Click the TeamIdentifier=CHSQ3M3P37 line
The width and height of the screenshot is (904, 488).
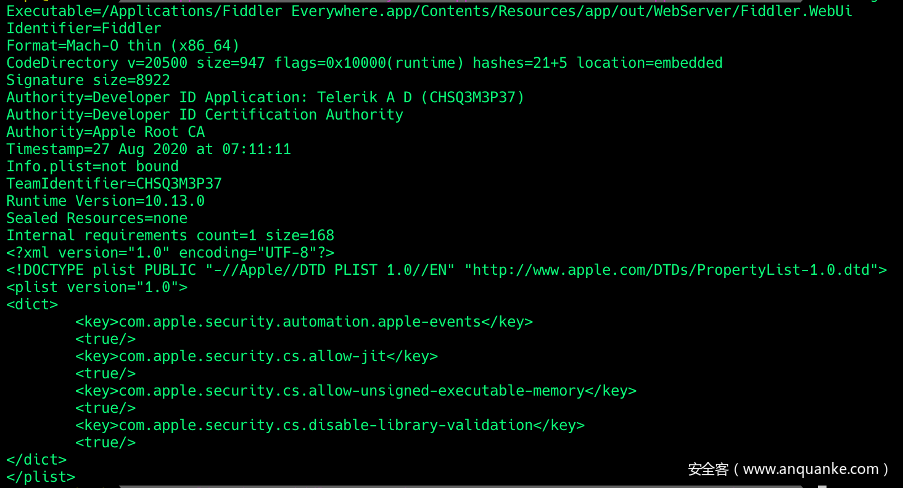pyautogui.click(x=114, y=184)
